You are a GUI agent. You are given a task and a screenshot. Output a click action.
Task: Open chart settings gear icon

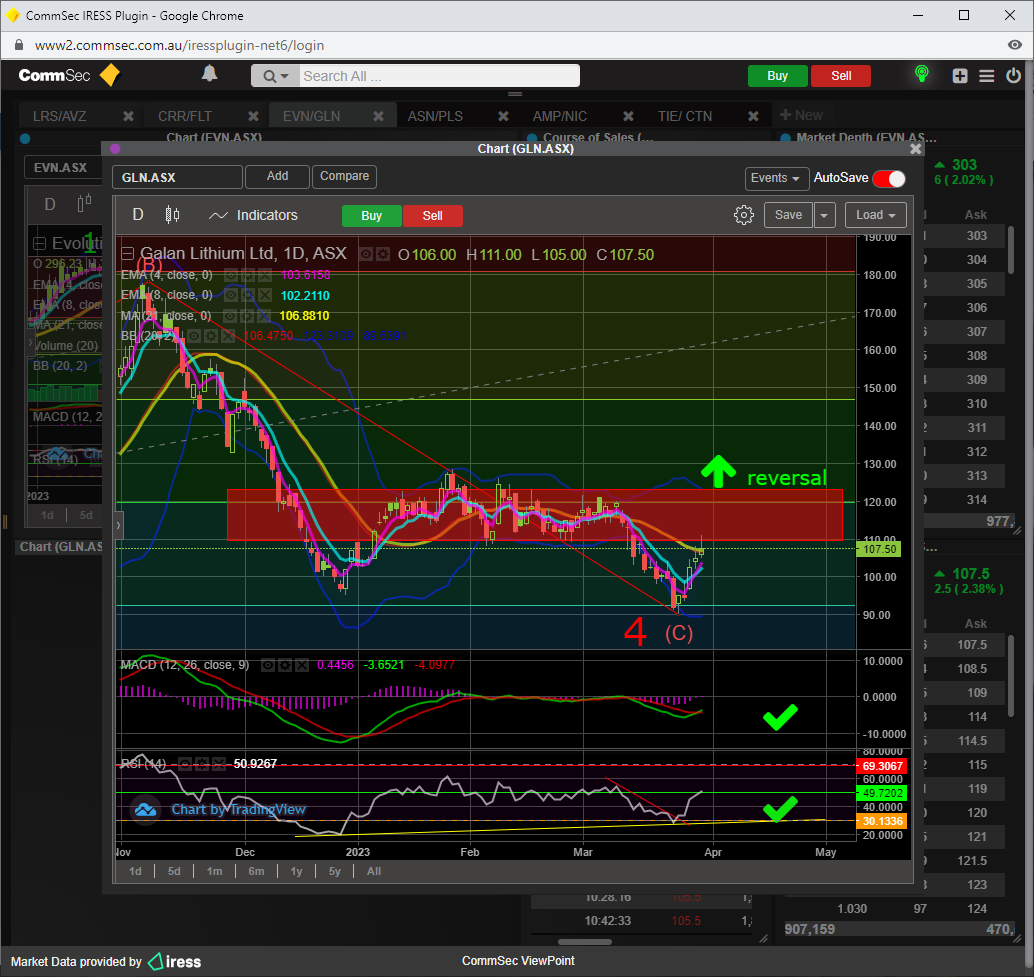tap(744, 215)
